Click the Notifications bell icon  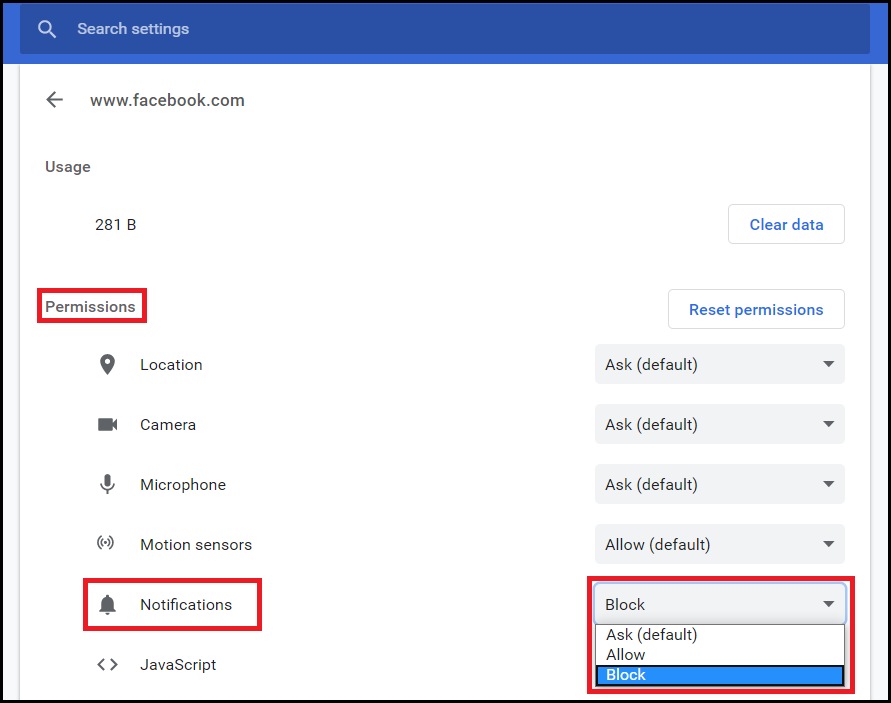tap(107, 605)
